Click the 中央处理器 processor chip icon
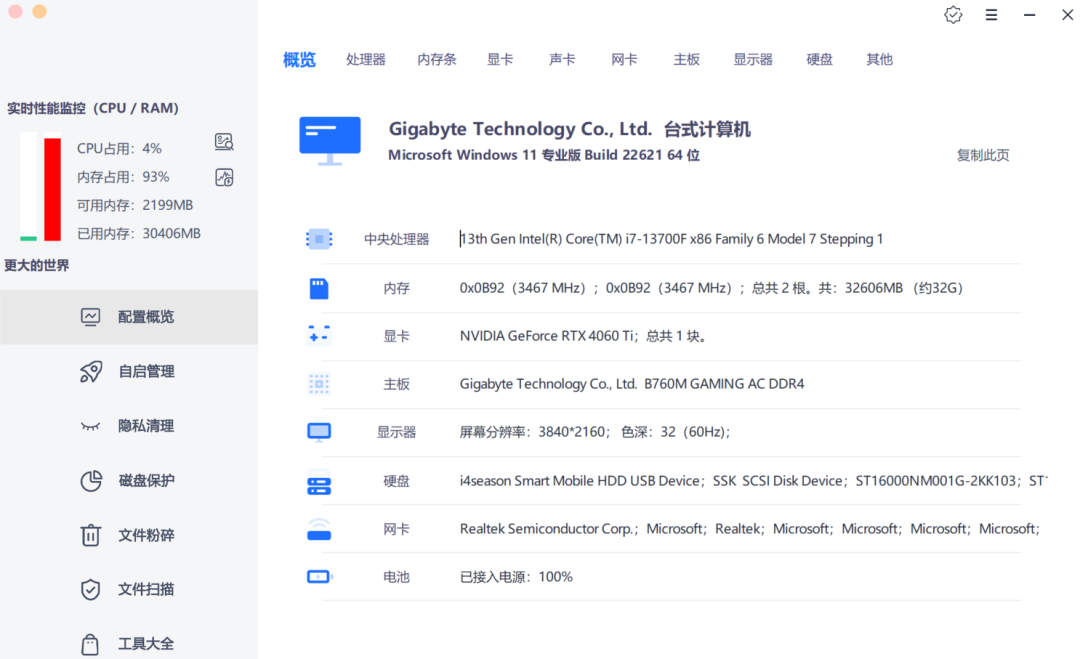The image size is (1080, 659). [319, 239]
